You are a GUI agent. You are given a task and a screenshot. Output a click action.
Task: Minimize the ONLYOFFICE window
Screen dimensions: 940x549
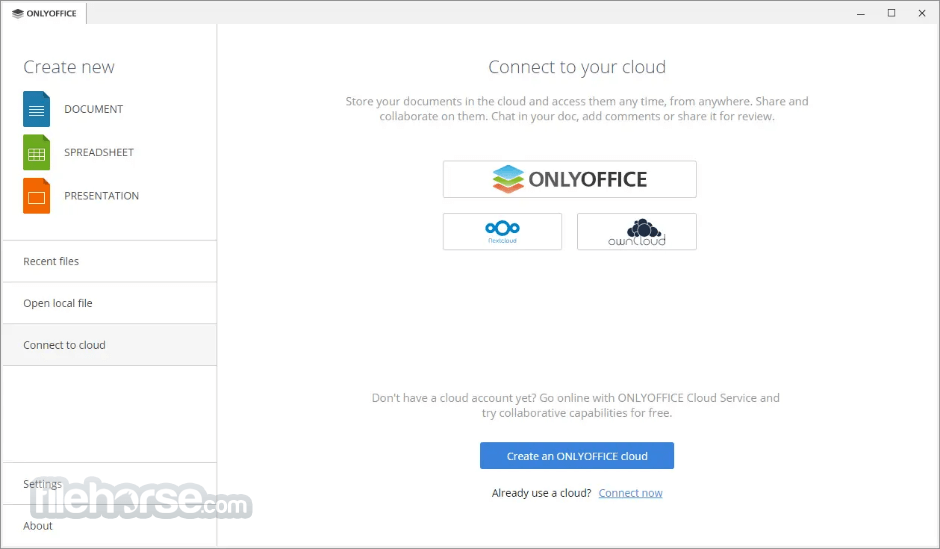tap(861, 13)
